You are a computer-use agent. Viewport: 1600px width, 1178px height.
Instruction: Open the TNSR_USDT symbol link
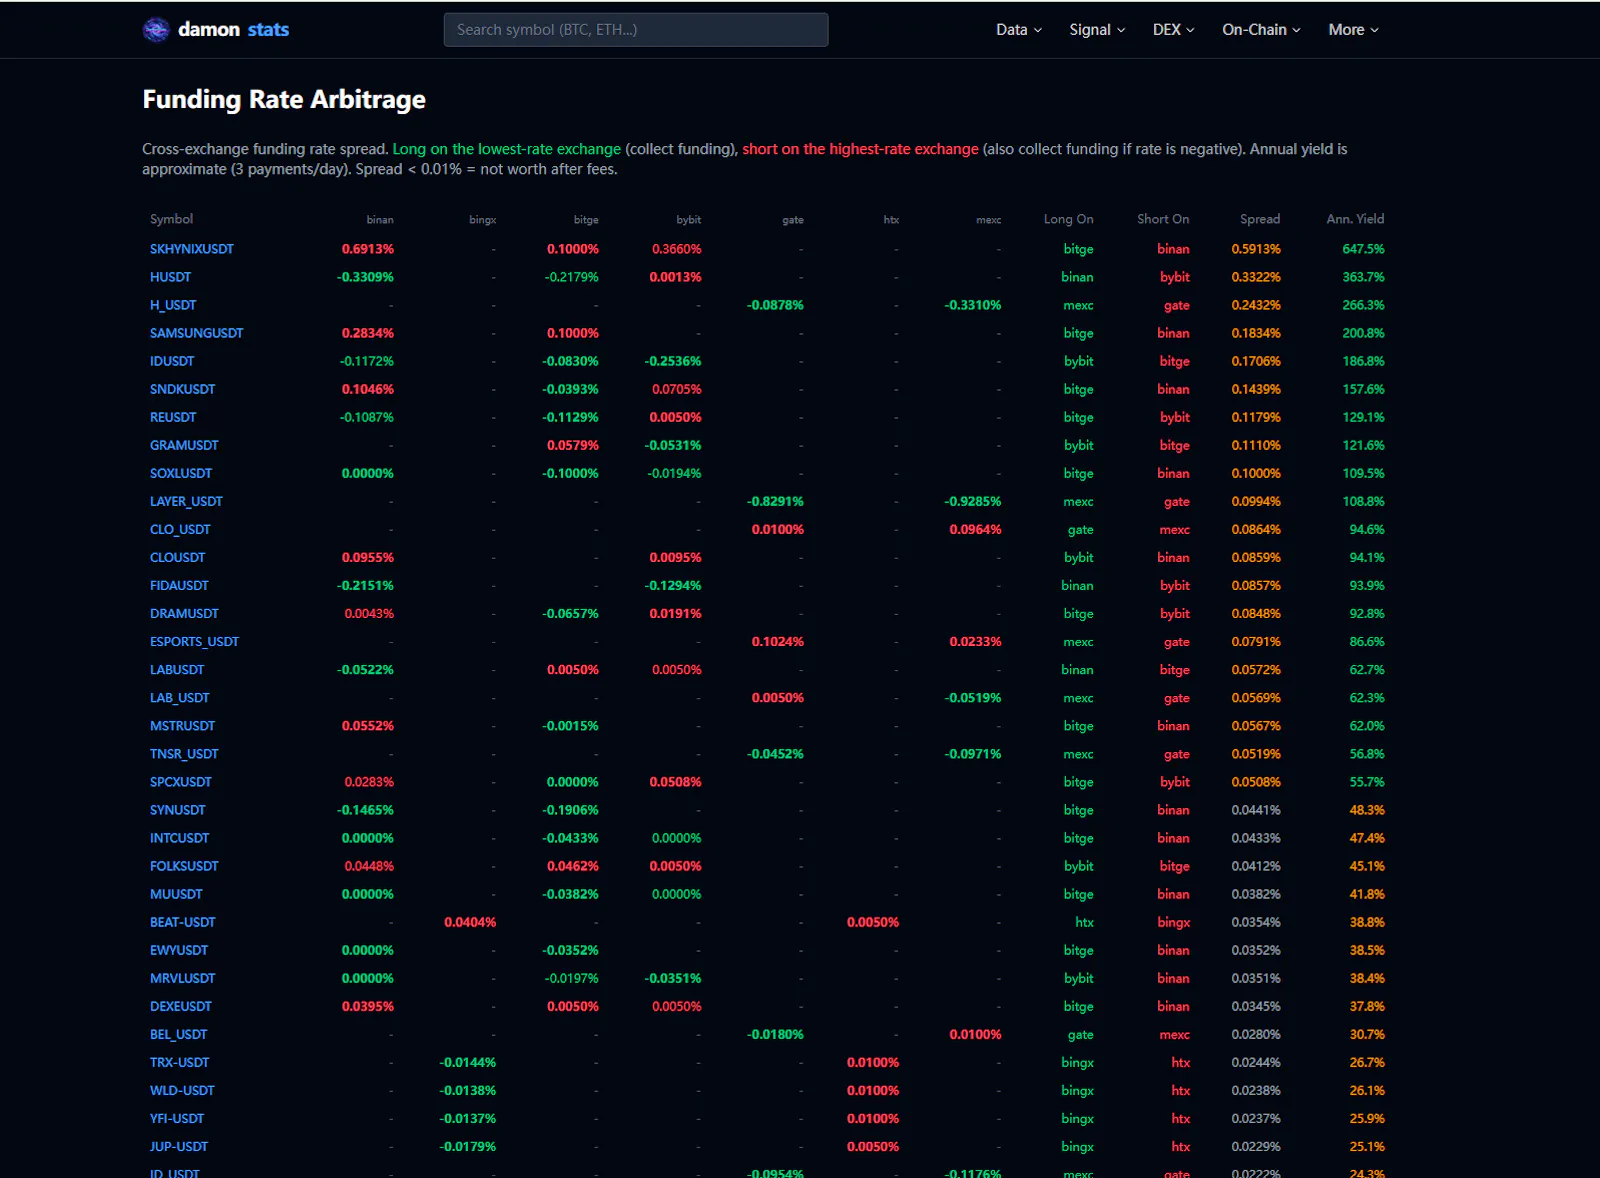tap(184, 753)
